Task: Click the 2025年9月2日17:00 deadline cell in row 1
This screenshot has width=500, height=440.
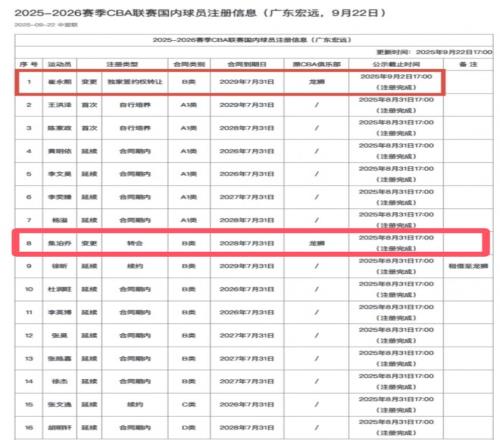Action: click(x=396, y=82)
